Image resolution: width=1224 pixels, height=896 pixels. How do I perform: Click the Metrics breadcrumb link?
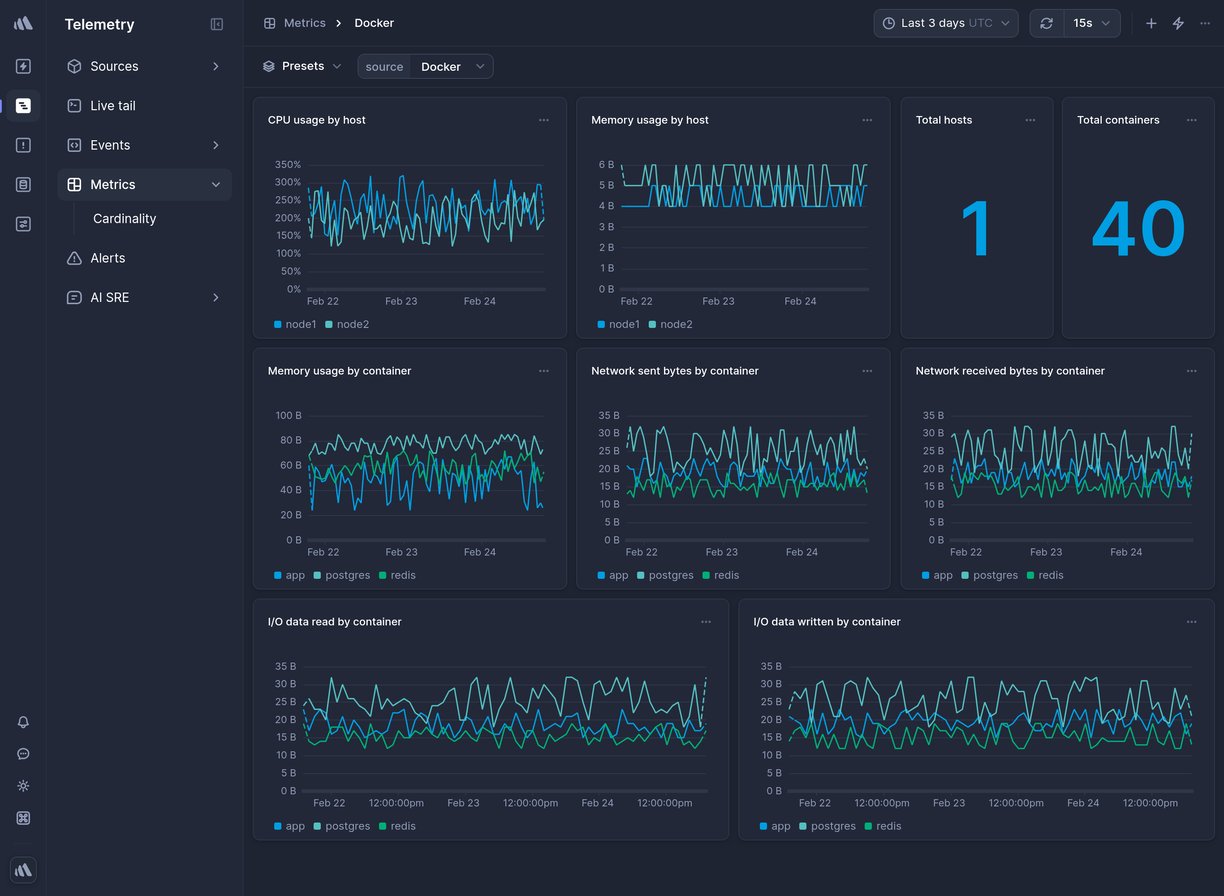pyautogui.click(x=305, y=22)
